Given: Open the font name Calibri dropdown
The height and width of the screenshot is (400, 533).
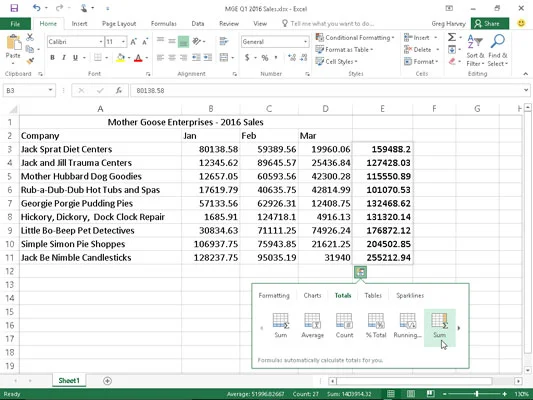Looking at the screenshot, I should coord(101,42).
